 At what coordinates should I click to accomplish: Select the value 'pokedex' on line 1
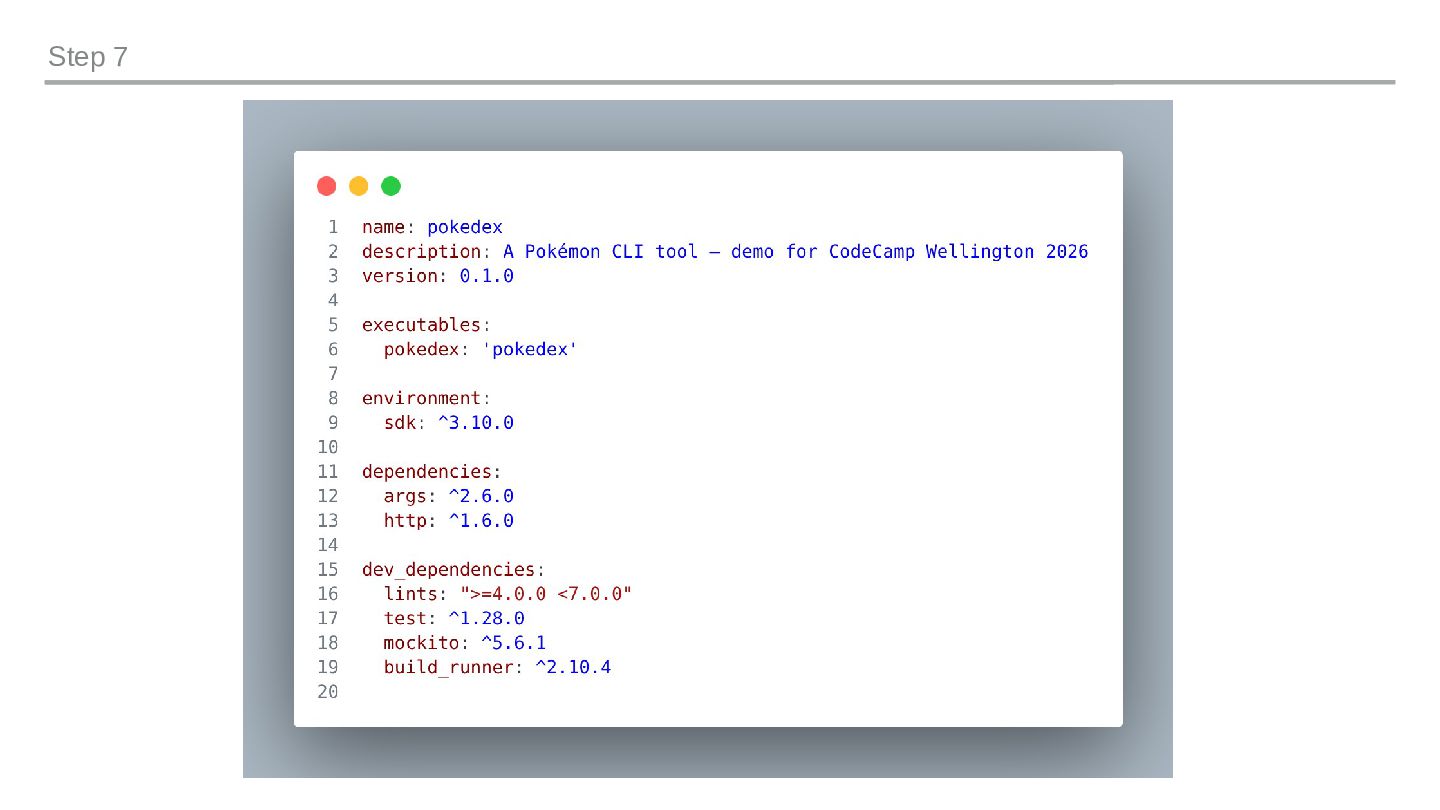pyautogui.click(x=465, y=227)
